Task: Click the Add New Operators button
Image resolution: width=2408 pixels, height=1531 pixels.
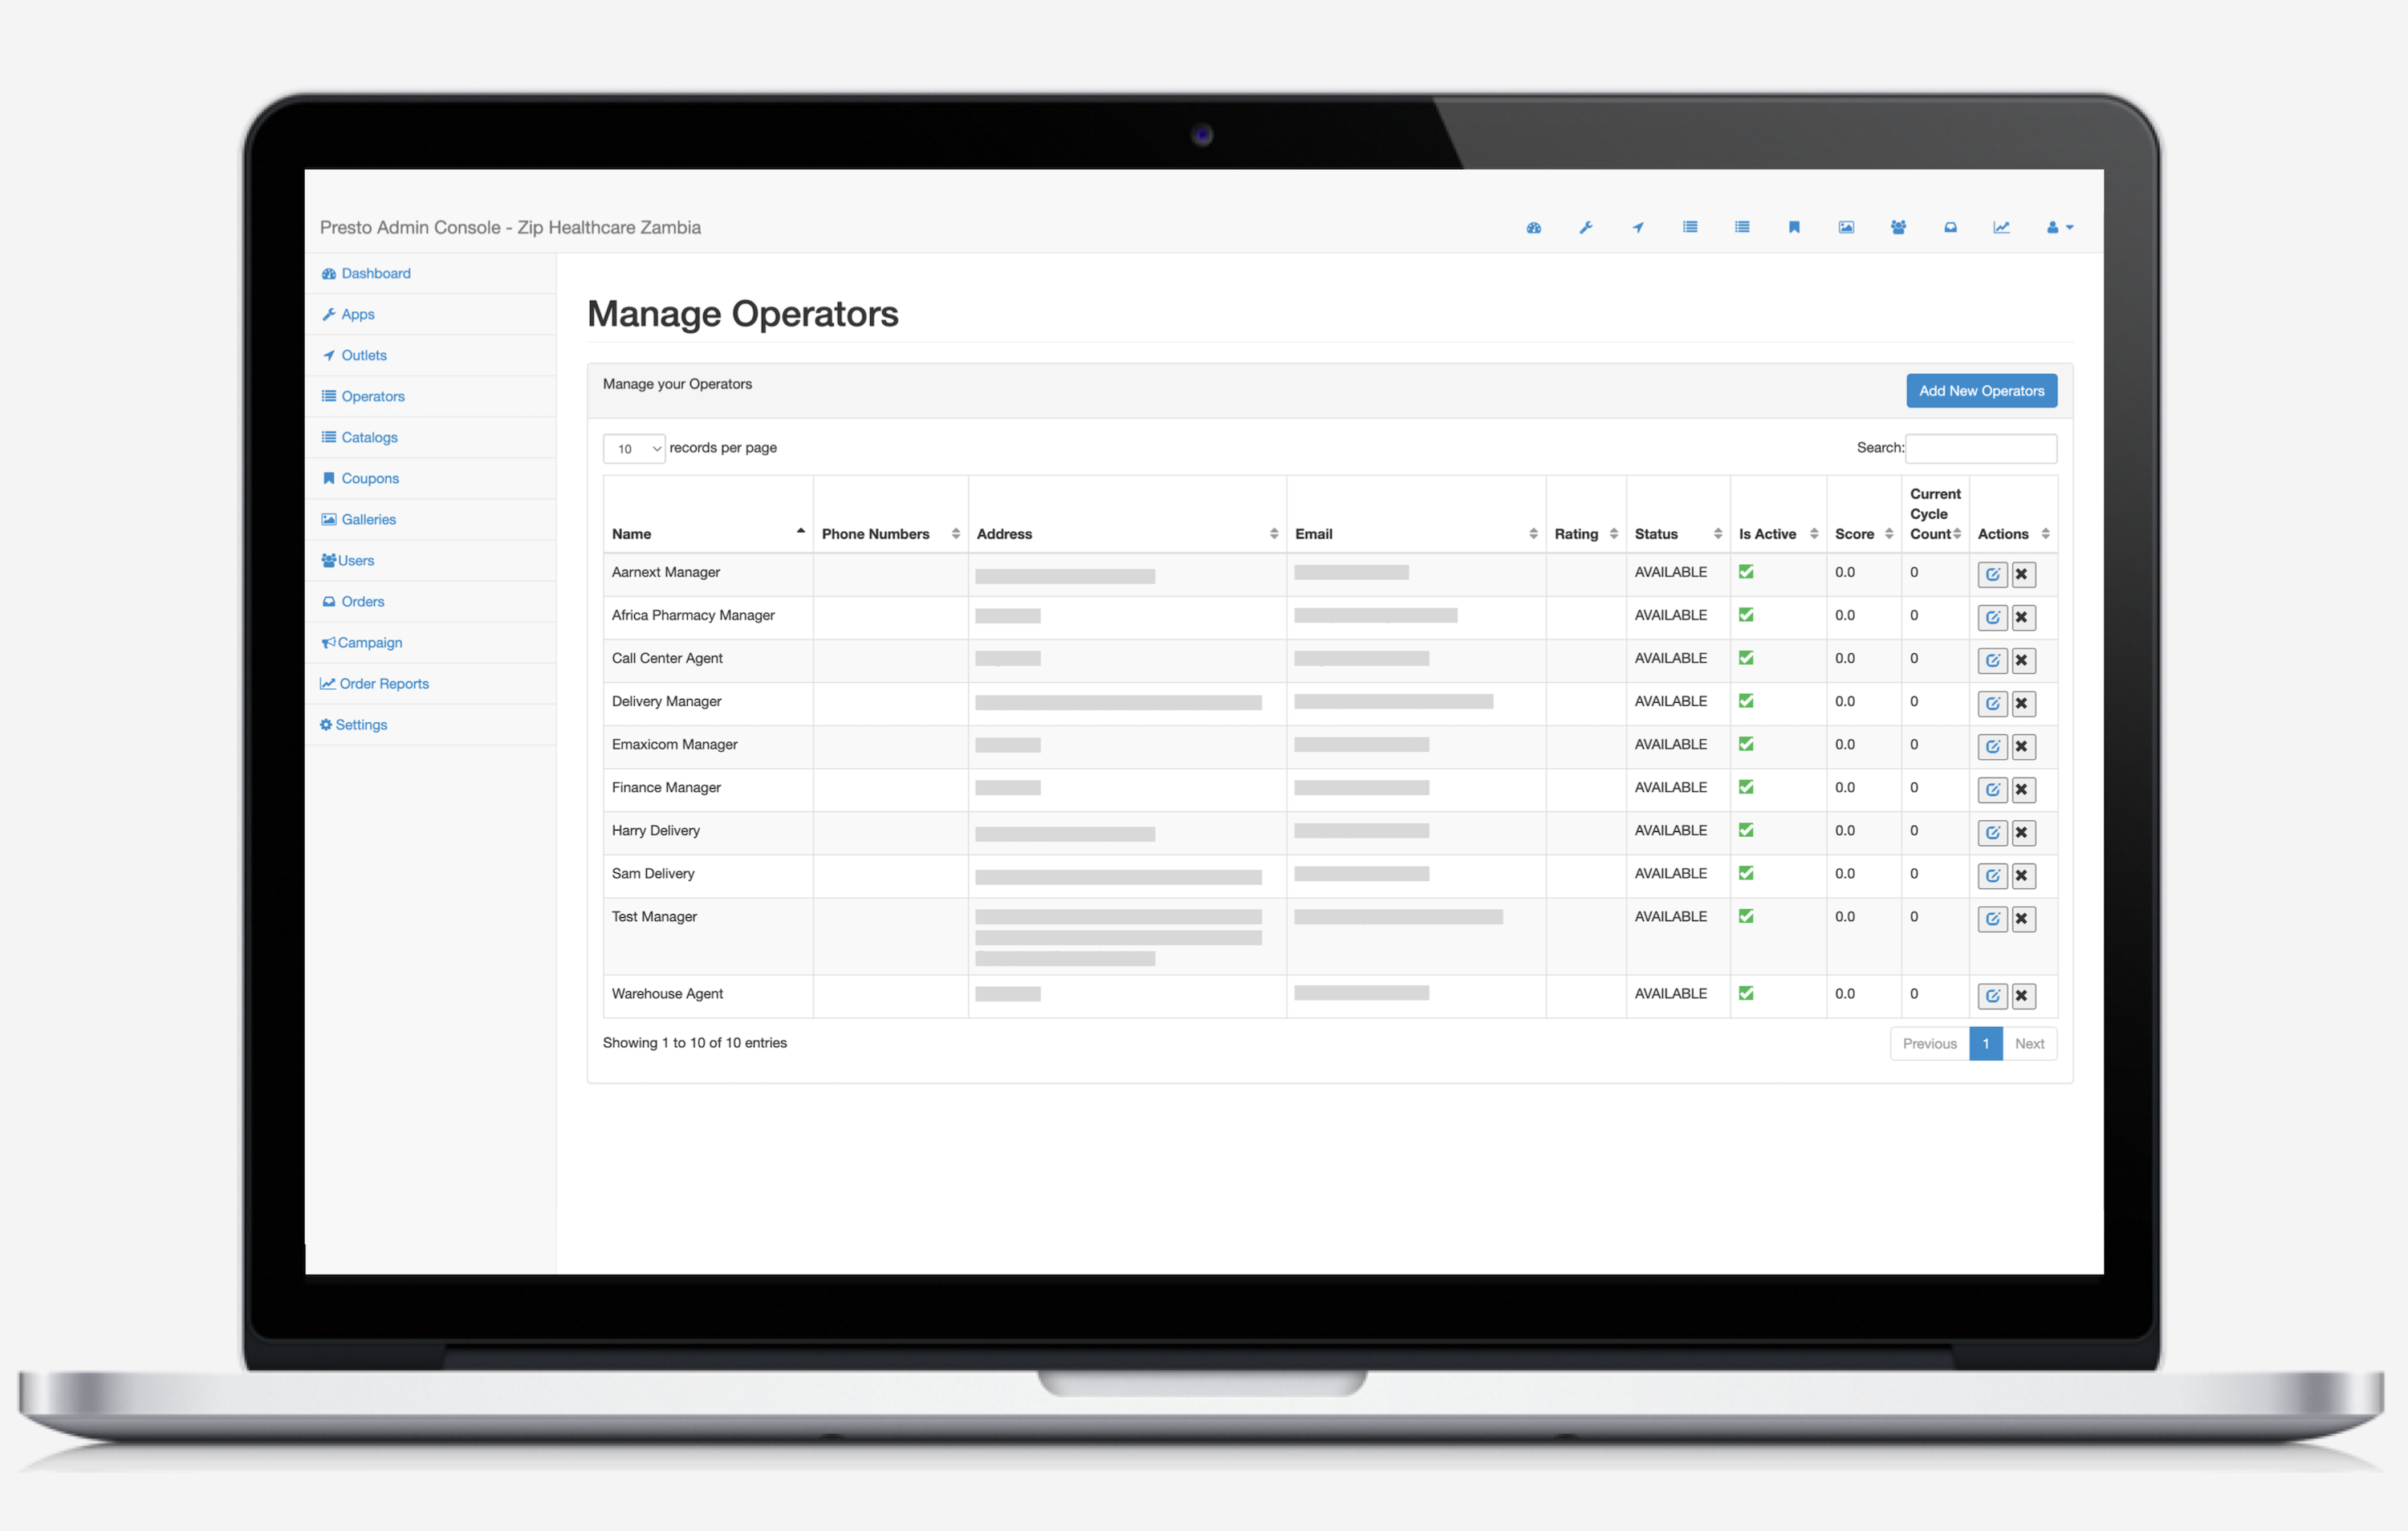Action: [x=1981, y=390]
